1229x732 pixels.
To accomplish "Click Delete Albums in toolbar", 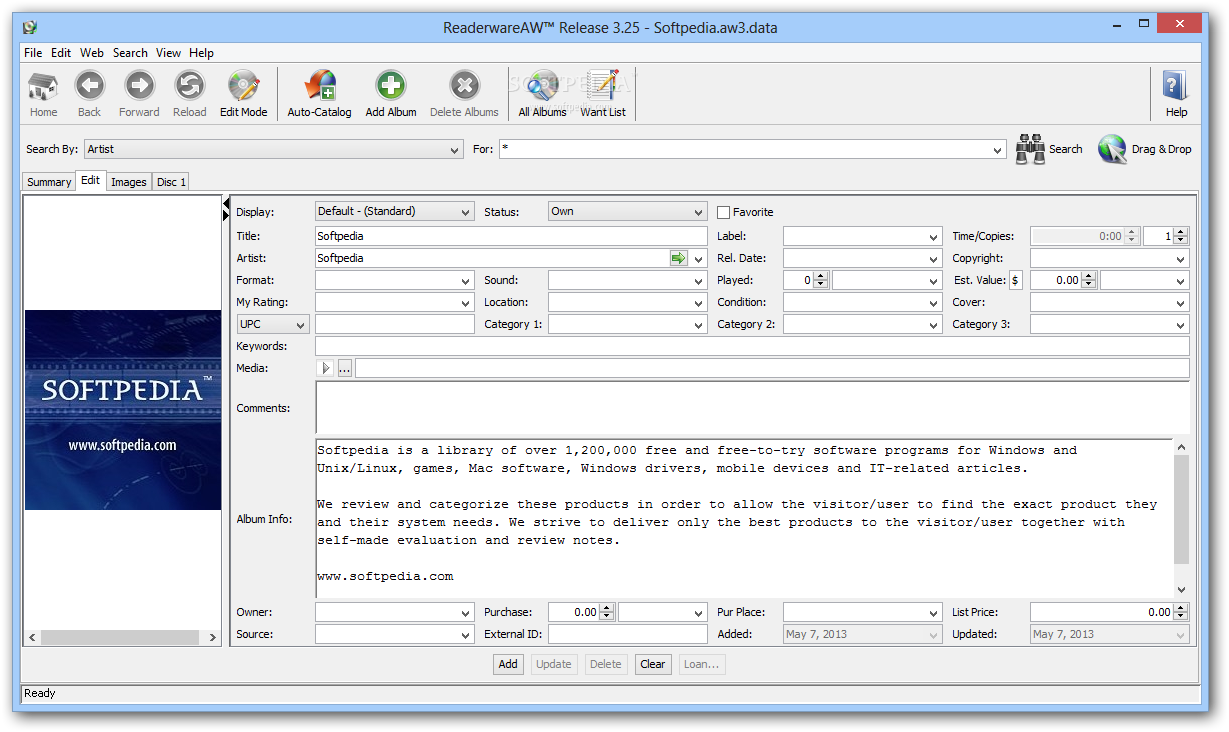I will point(464,94).
